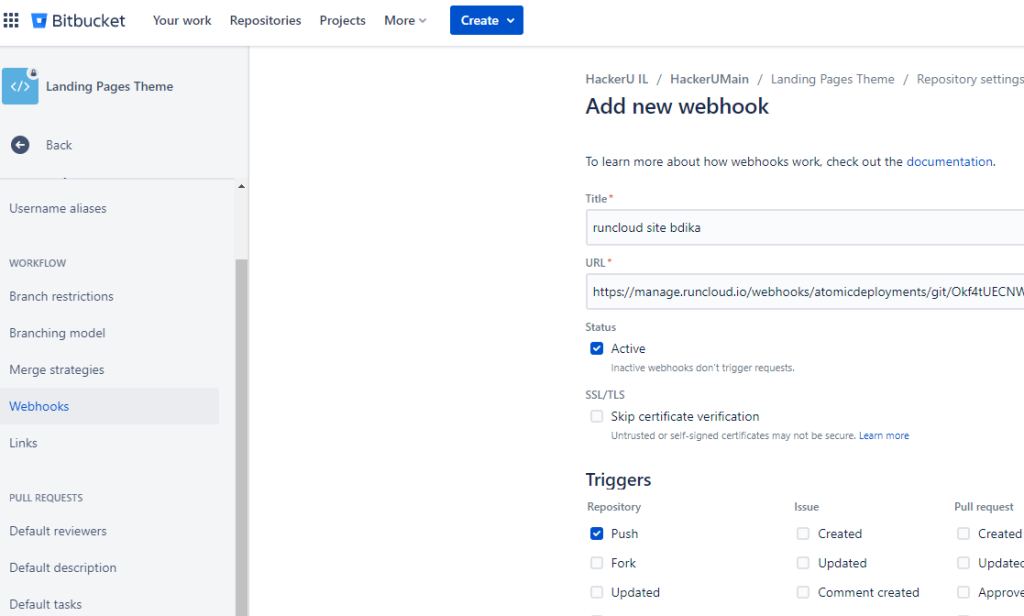
Task: Click the Back arrow icon
Action: [x=20, y=145]
